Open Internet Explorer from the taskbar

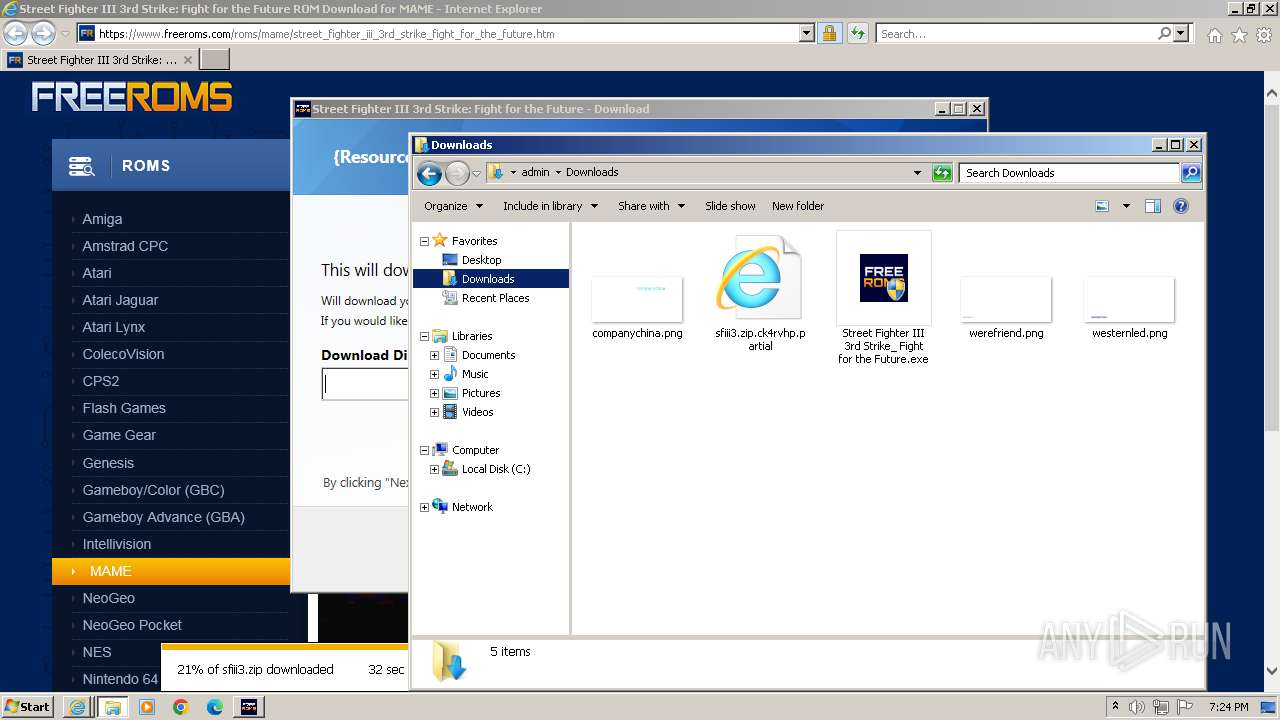77,707
